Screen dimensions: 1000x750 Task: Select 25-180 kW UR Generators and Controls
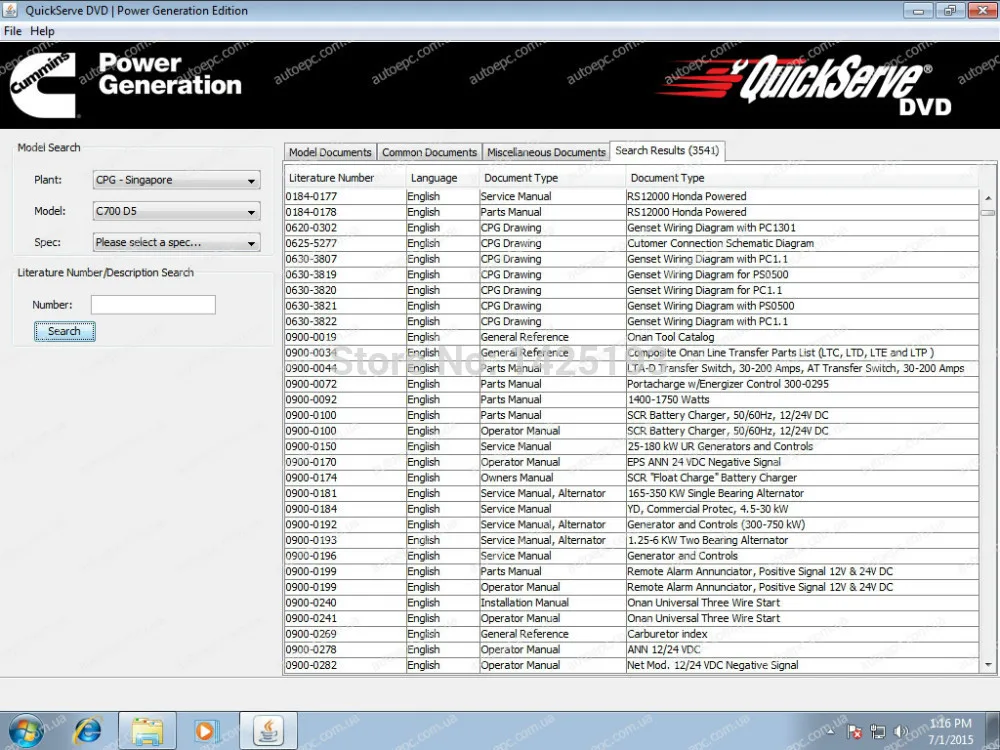click(x=719, y=446)
